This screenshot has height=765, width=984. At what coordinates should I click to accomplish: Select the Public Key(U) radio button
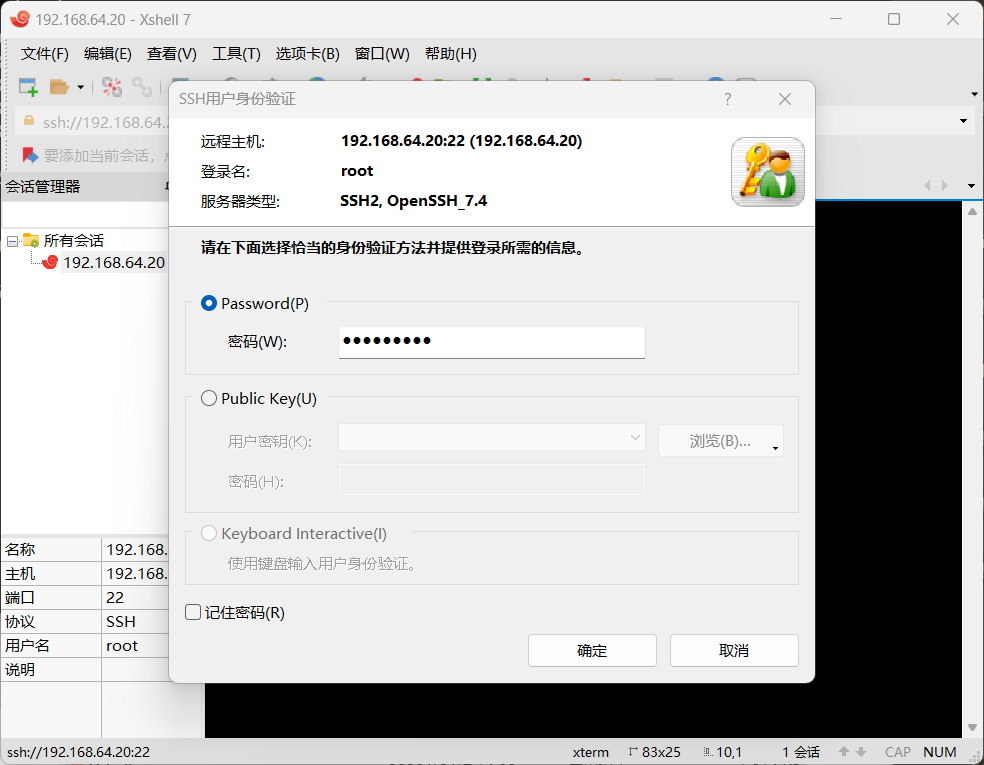tap(208, 399)
